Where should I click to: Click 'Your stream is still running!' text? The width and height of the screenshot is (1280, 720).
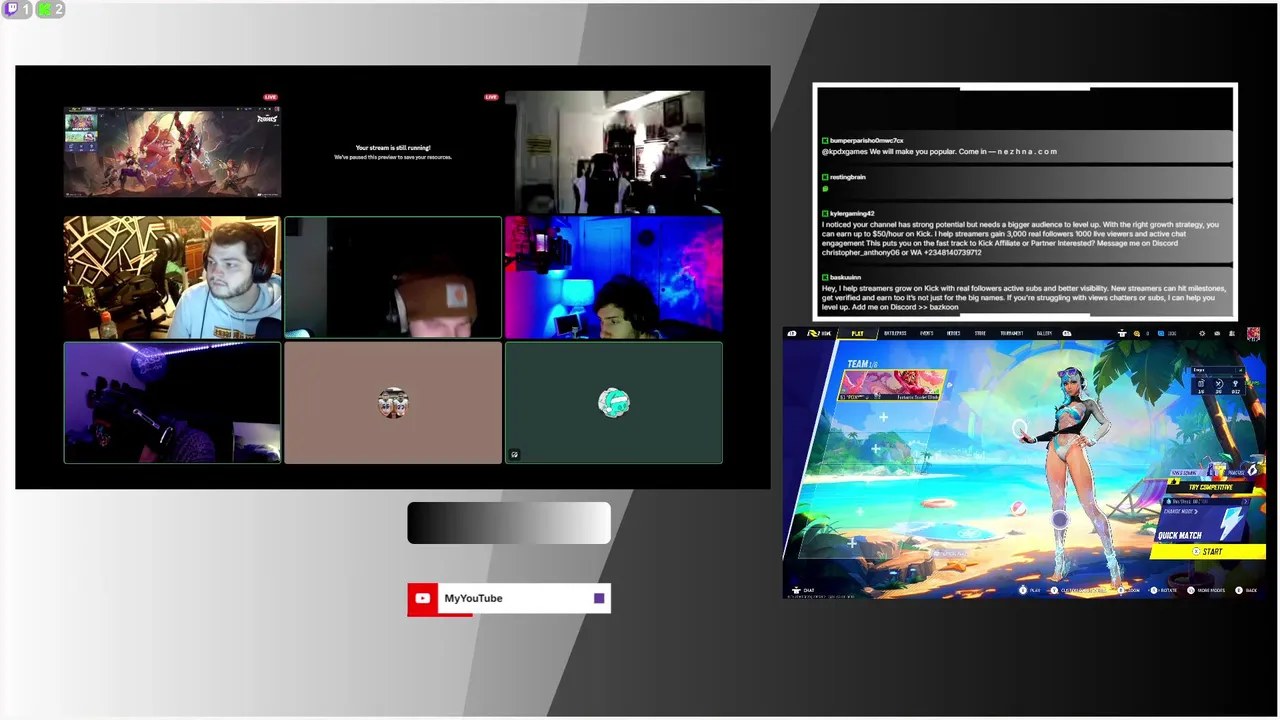(393, 147)
